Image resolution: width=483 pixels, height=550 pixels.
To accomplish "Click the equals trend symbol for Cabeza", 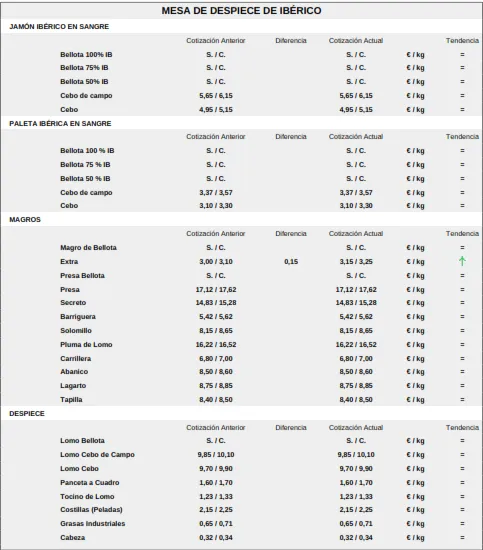I will [x=462, y=537].
